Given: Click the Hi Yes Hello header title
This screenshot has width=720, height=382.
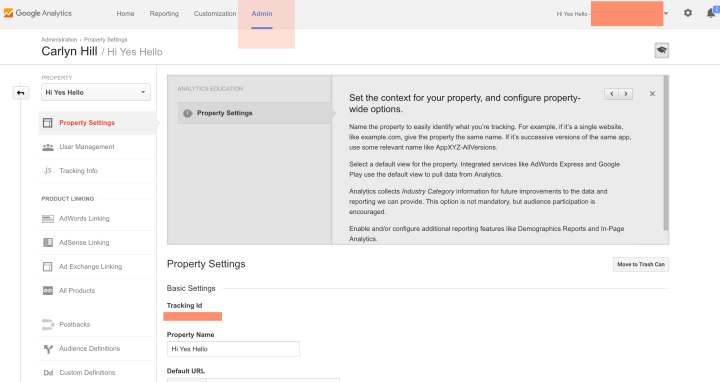Looking at the screenshot, I should [135, 52].
